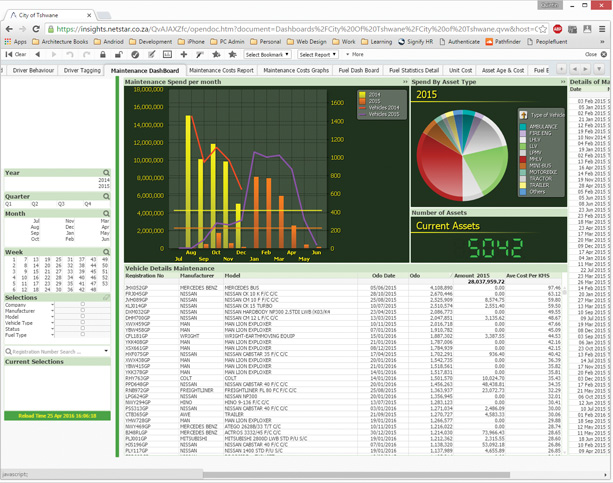
Task: Toggle the Manufacturer selection indicator
Action: (x=82, y=310)
